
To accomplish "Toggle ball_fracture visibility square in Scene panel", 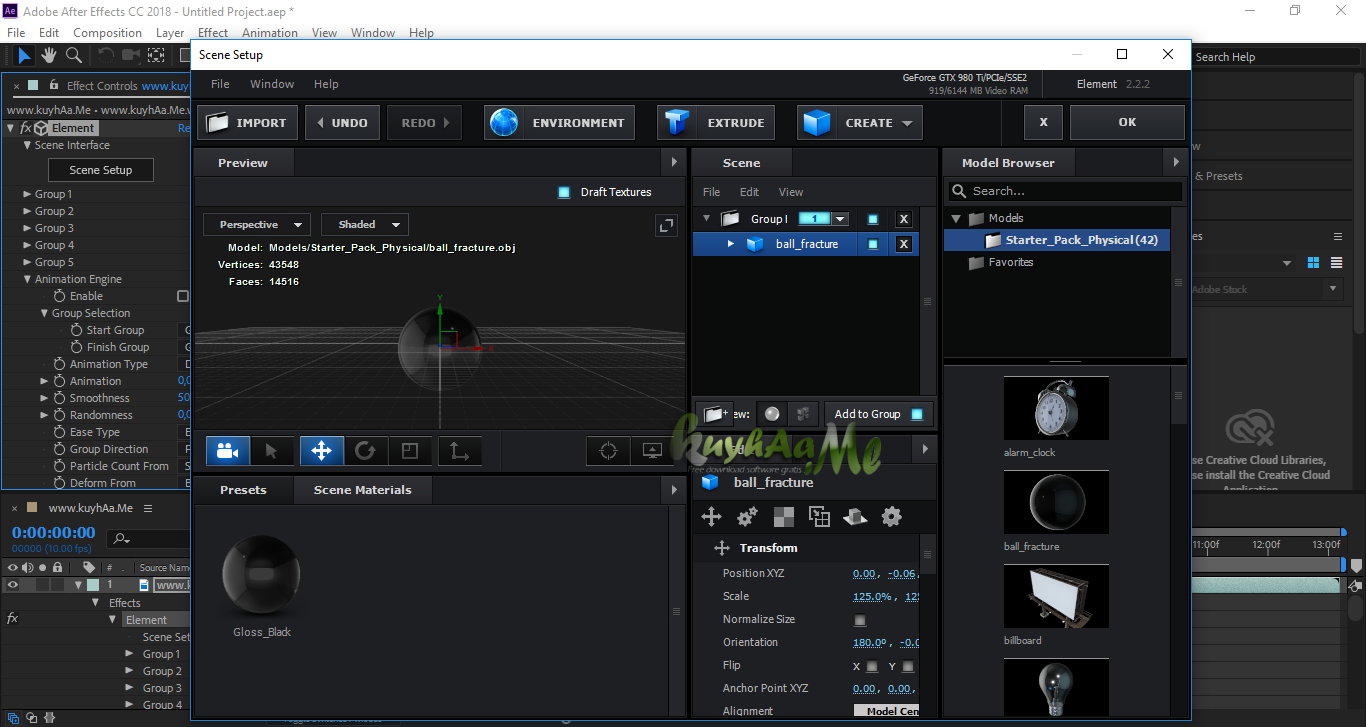I will [873, 243].
